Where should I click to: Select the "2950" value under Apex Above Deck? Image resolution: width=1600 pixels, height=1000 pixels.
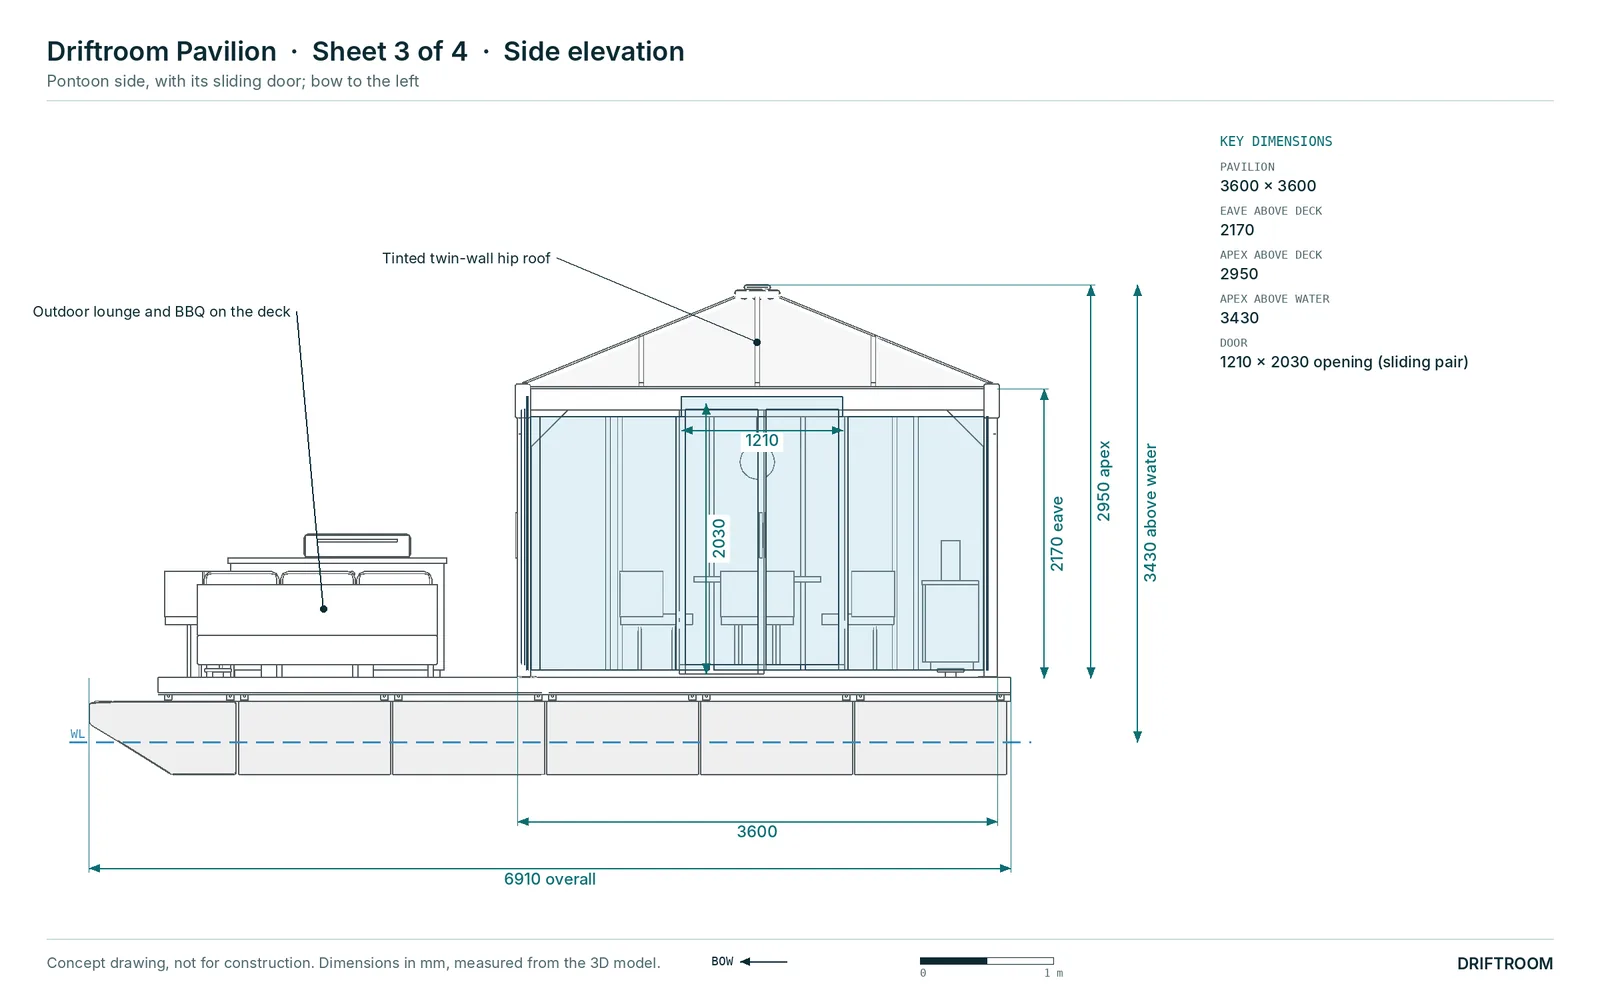1239,274
